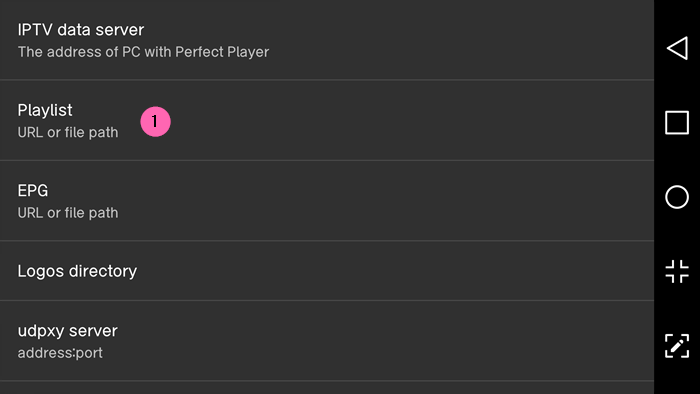Open the Playlist setting row
Viewport: 700px width, 394px height.
[327, 120]
